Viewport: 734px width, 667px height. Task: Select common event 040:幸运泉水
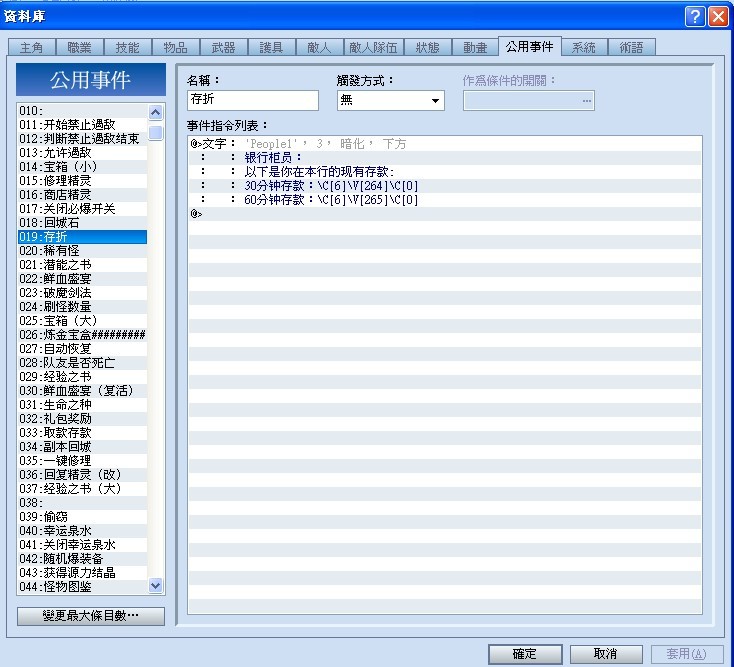pyautogui.click(x=82, y=531)
